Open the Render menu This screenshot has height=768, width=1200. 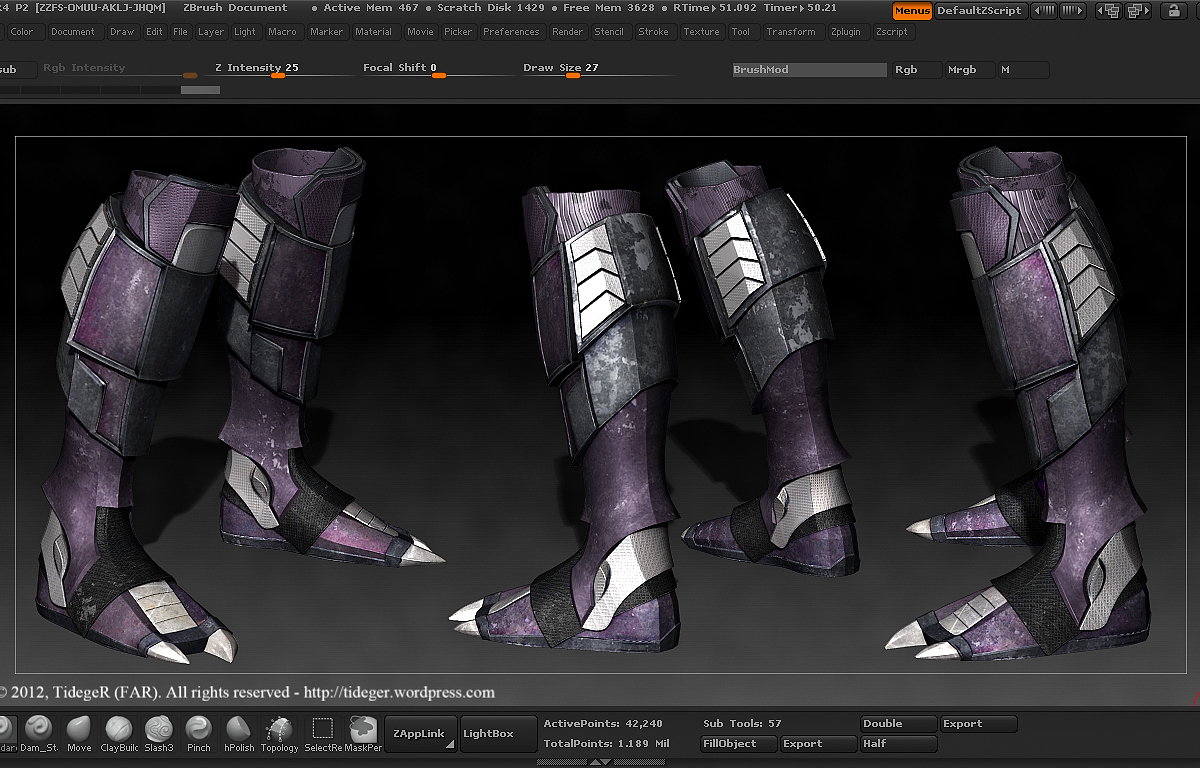pos(568,32)
